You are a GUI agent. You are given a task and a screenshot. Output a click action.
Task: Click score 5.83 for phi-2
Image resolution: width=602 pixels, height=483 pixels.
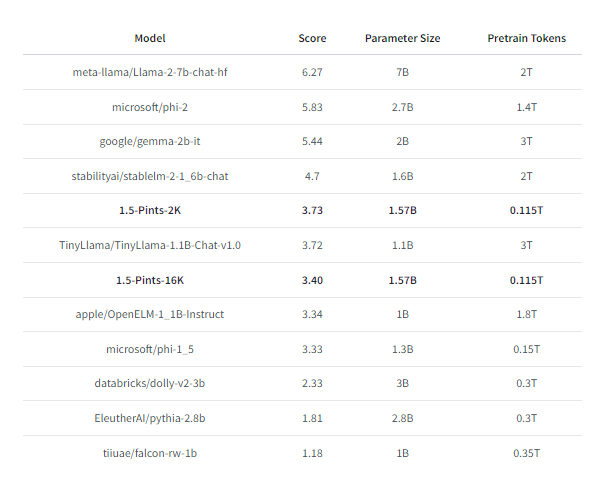tap(312, 107)
